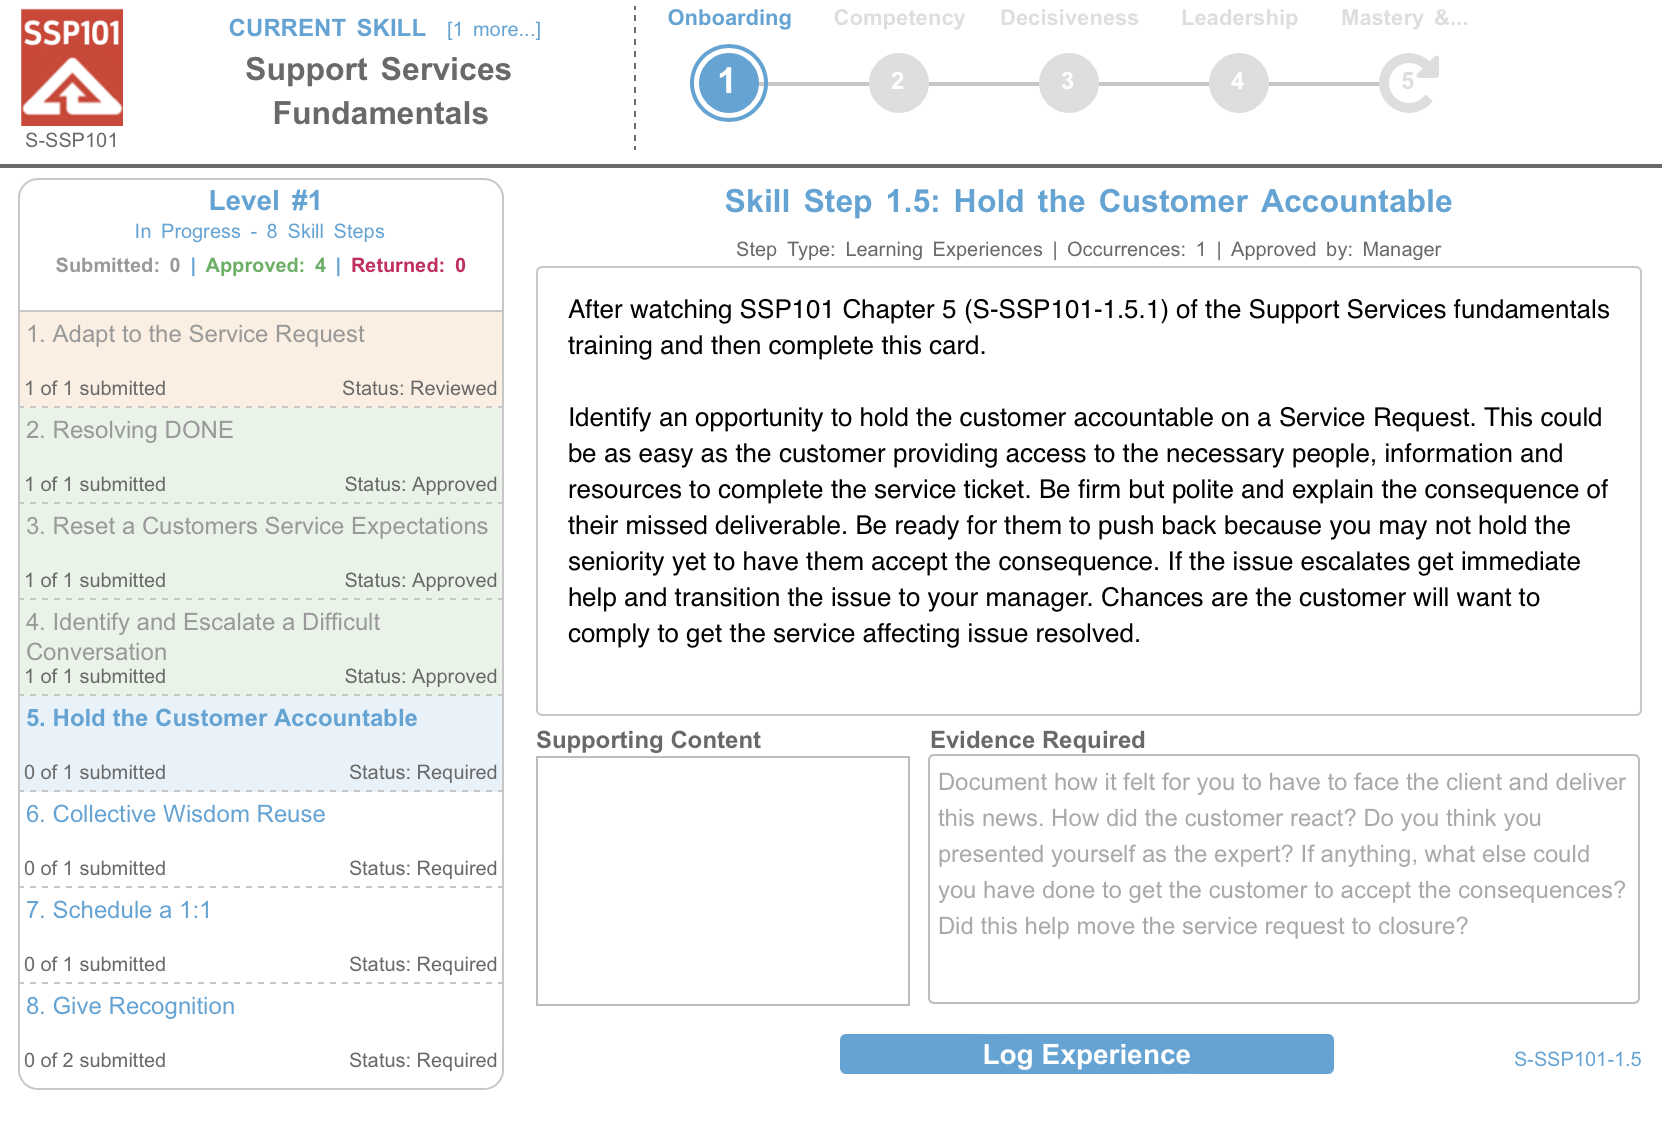Screen dimensions: 1662x1122
Task: Click inside the Evidence Required text area
Action: point(1283,879)
